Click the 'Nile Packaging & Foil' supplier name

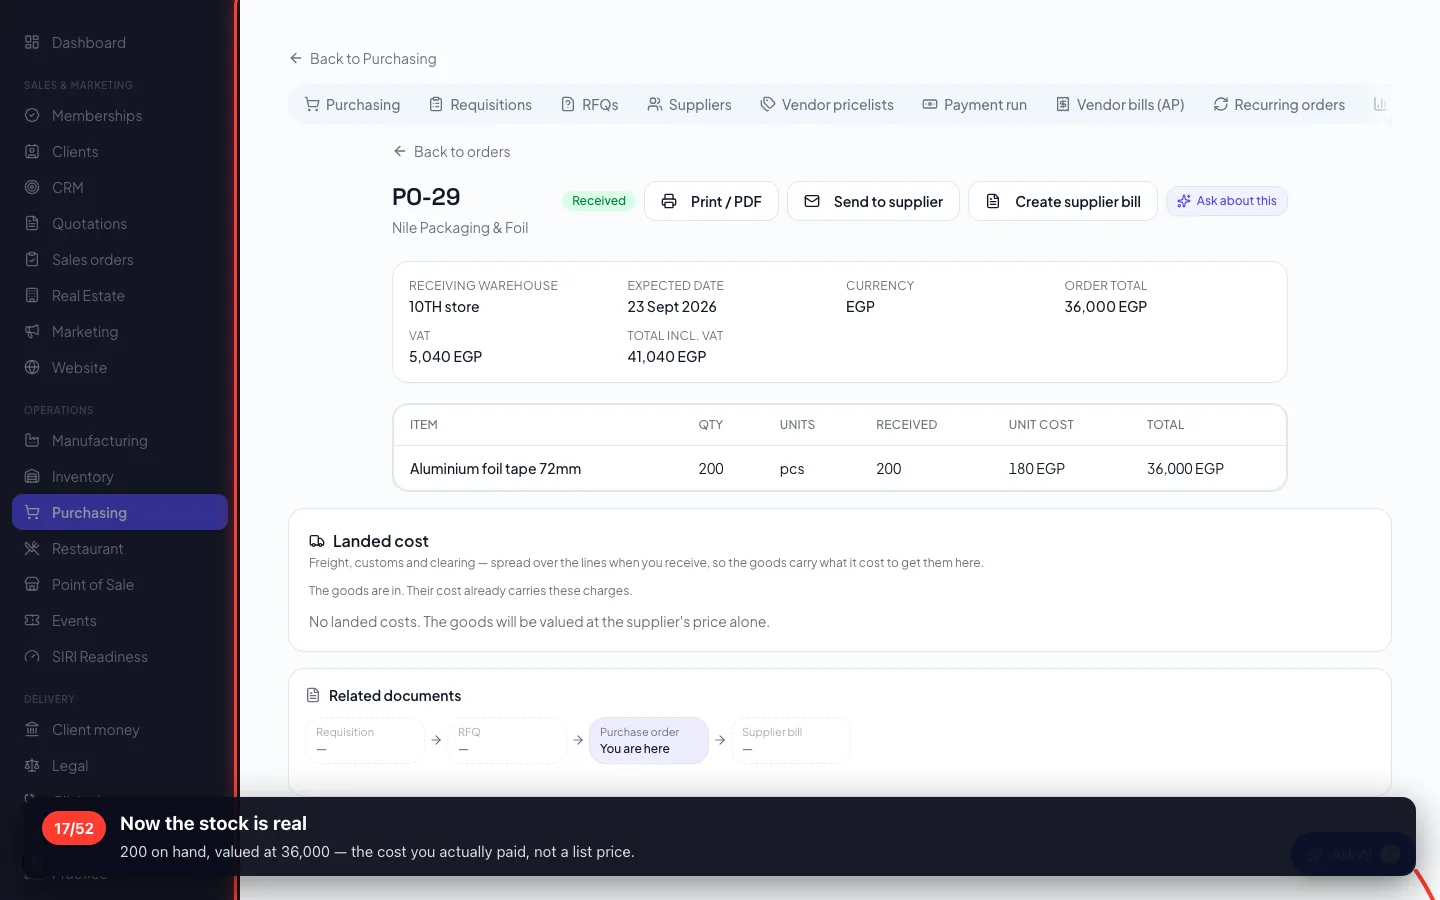click(x=460, y=228)
